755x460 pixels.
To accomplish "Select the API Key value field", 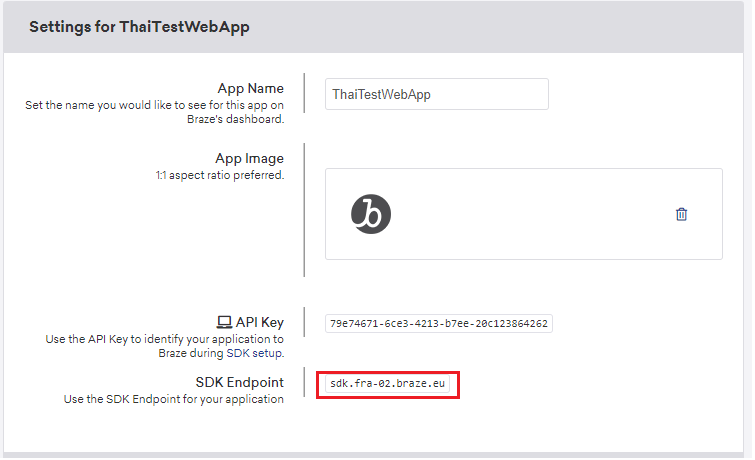I will [439, 324].
